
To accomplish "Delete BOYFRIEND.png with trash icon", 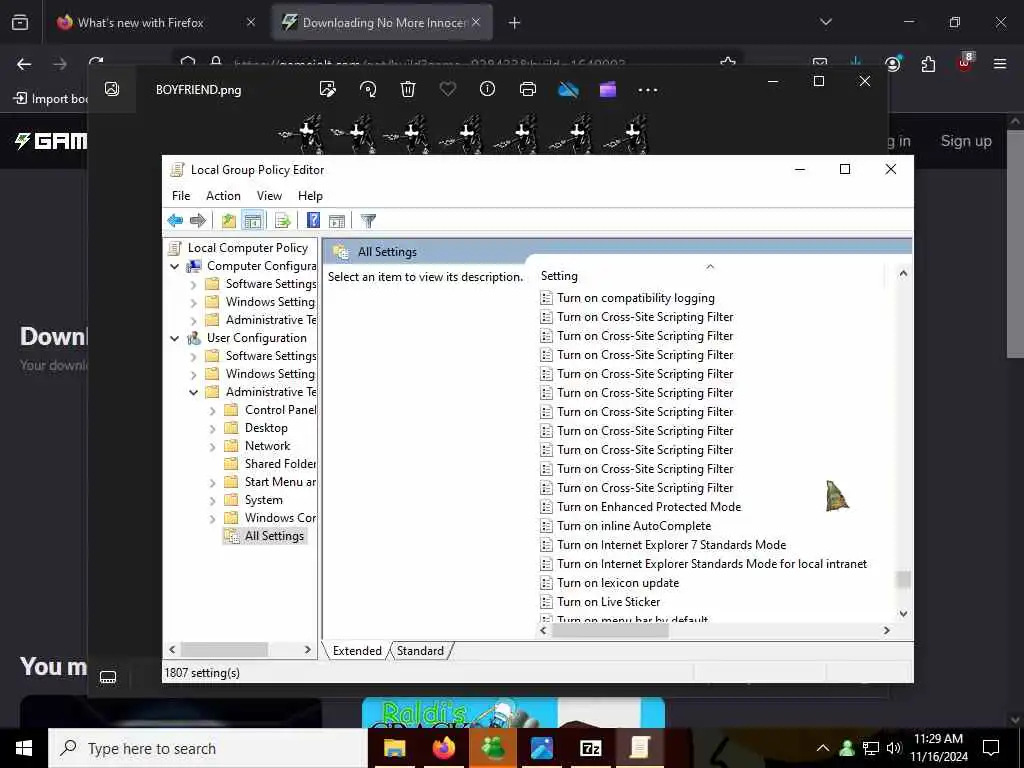I will pos(408,89).
